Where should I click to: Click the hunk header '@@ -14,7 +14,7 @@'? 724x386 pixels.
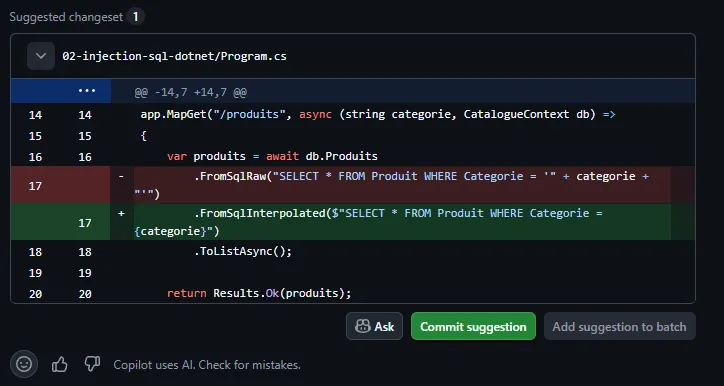190,92
